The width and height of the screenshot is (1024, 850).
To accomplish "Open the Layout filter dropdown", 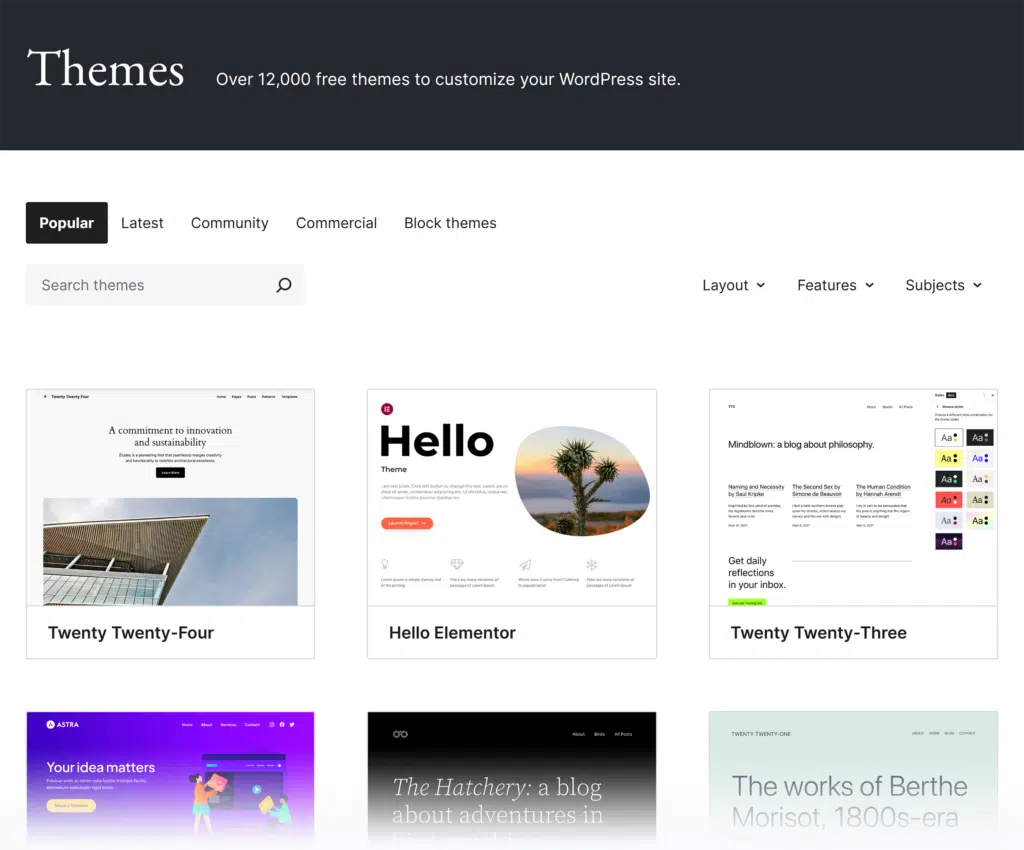I will coord(734,285).
